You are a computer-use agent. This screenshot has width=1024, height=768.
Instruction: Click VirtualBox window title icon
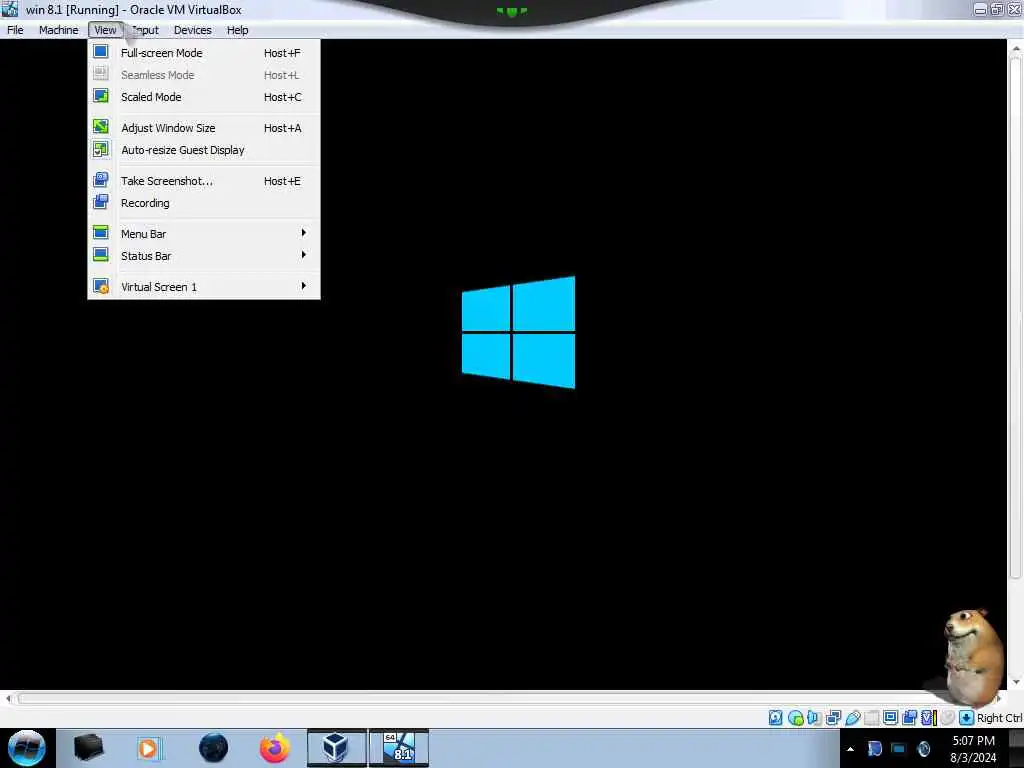10,9
